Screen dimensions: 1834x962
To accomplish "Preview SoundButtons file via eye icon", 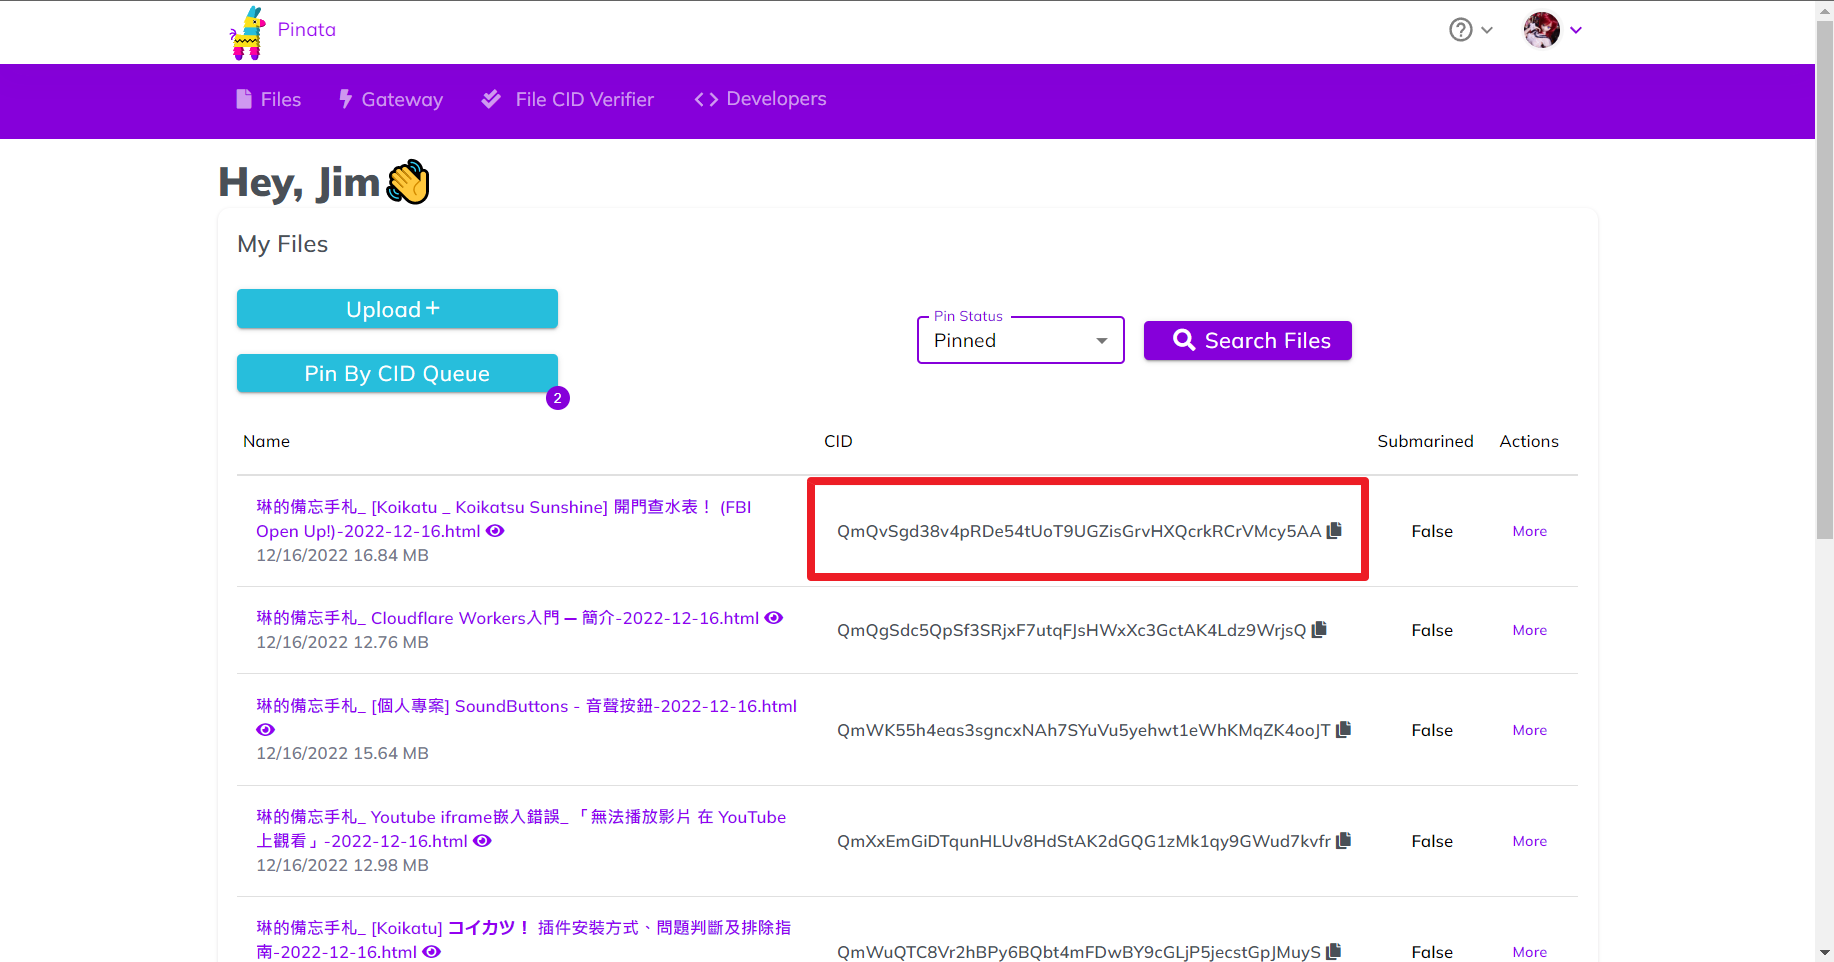I will [265, 730].
